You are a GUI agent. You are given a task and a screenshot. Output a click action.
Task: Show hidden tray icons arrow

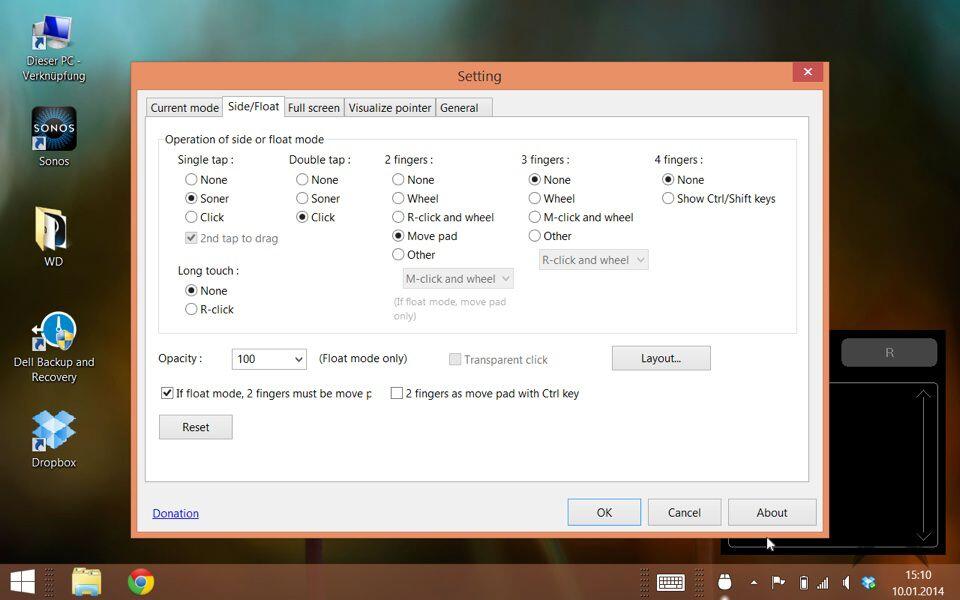754,583
